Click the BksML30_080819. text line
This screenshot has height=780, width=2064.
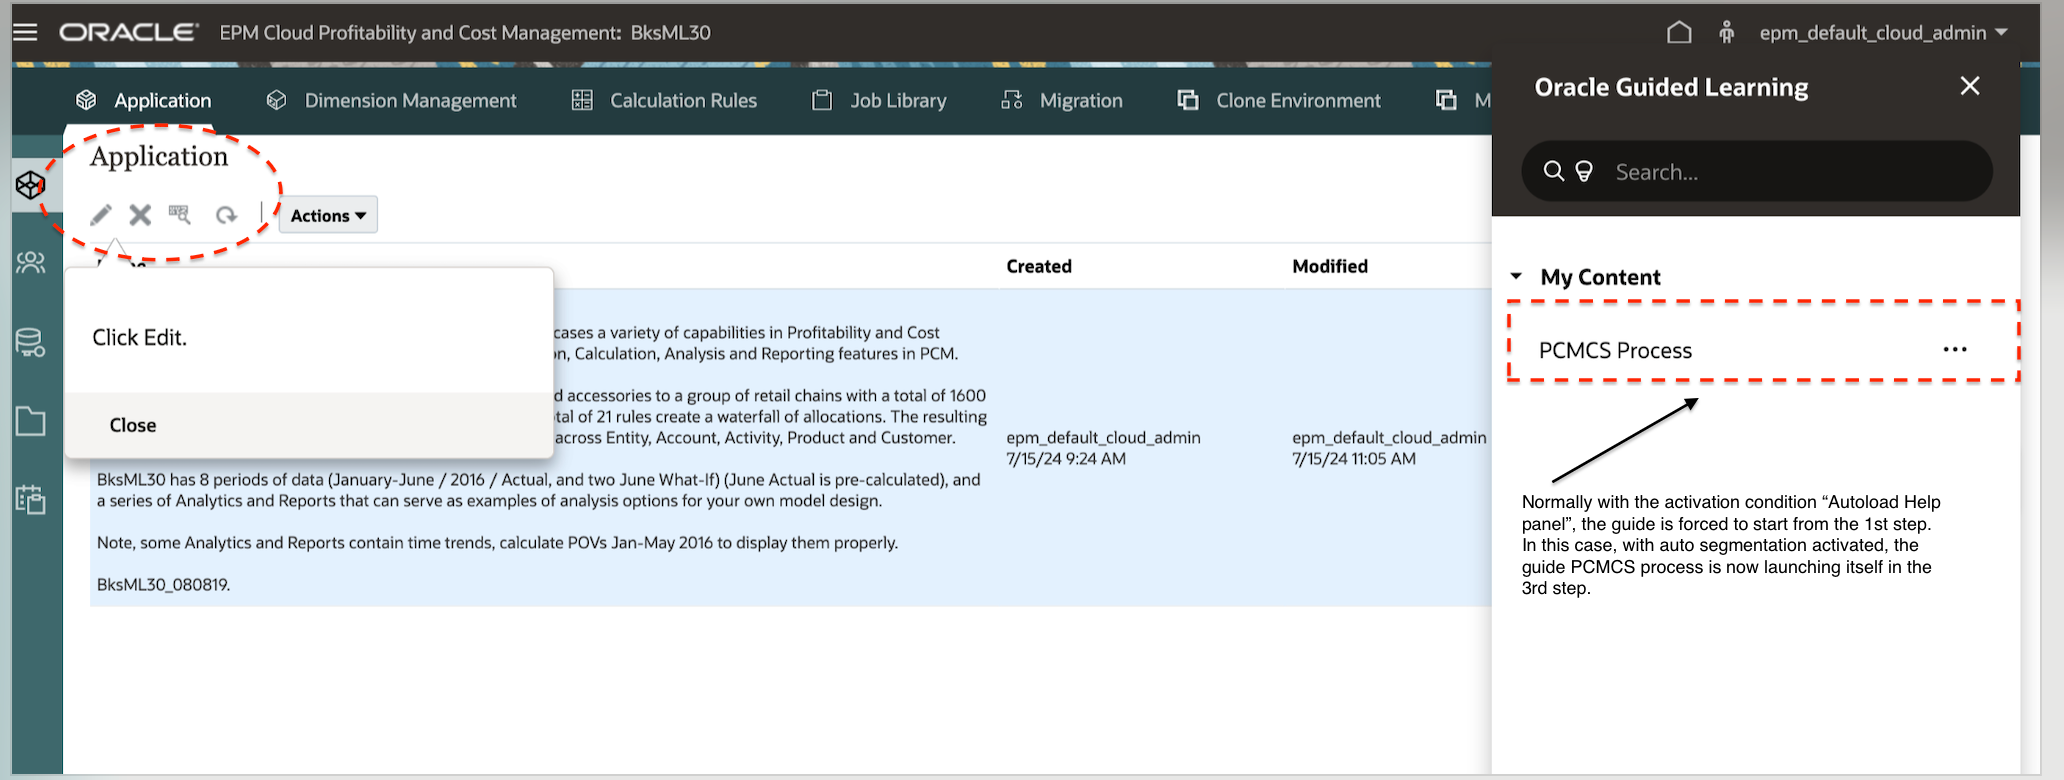click(164, 584)
